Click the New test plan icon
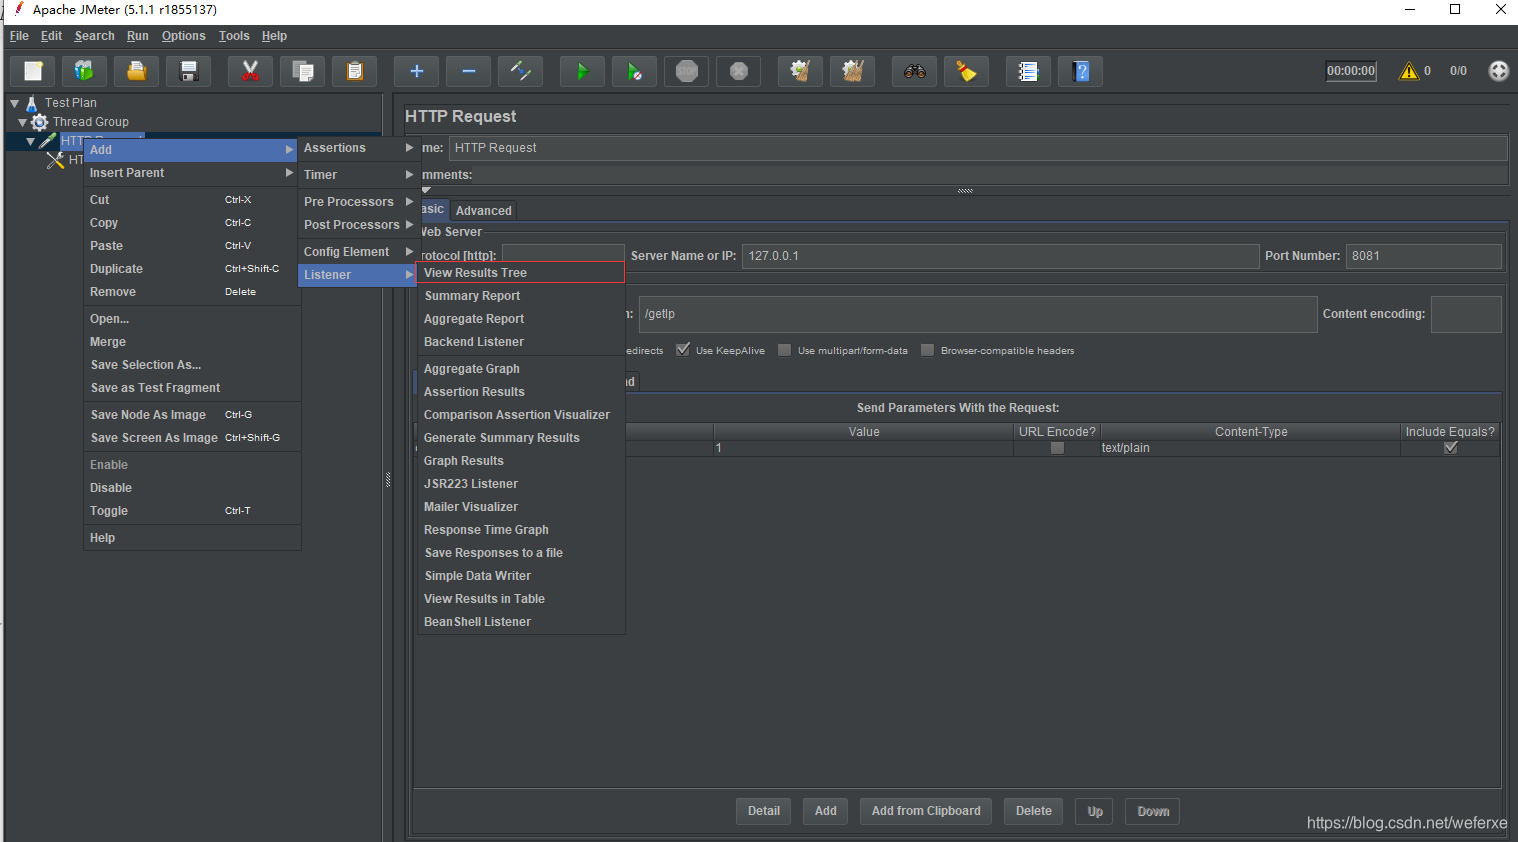The width and height of the screenshot is (1518, 842). pyautogui.click(x=33, y=71)
